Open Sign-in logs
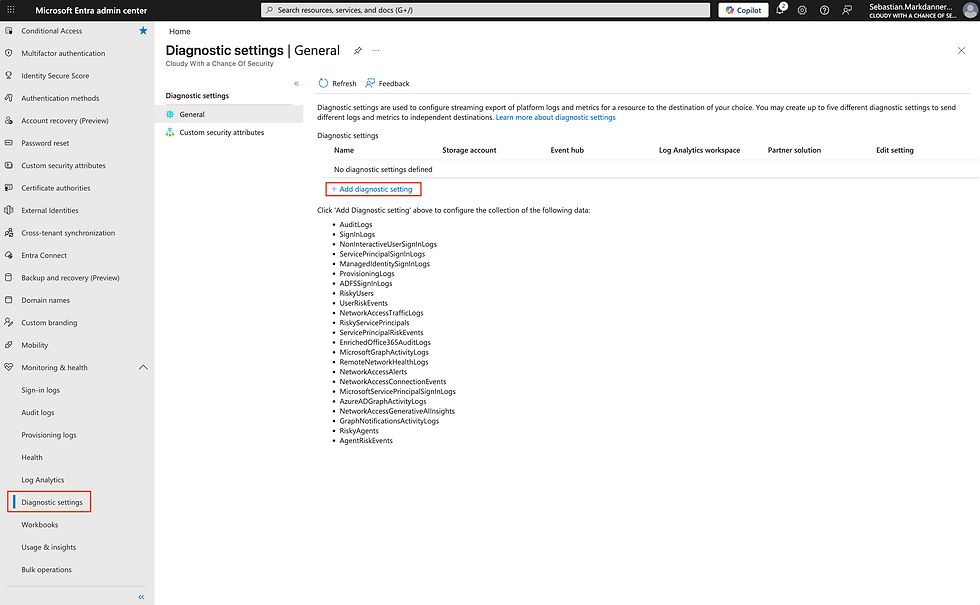 (41, 391)
